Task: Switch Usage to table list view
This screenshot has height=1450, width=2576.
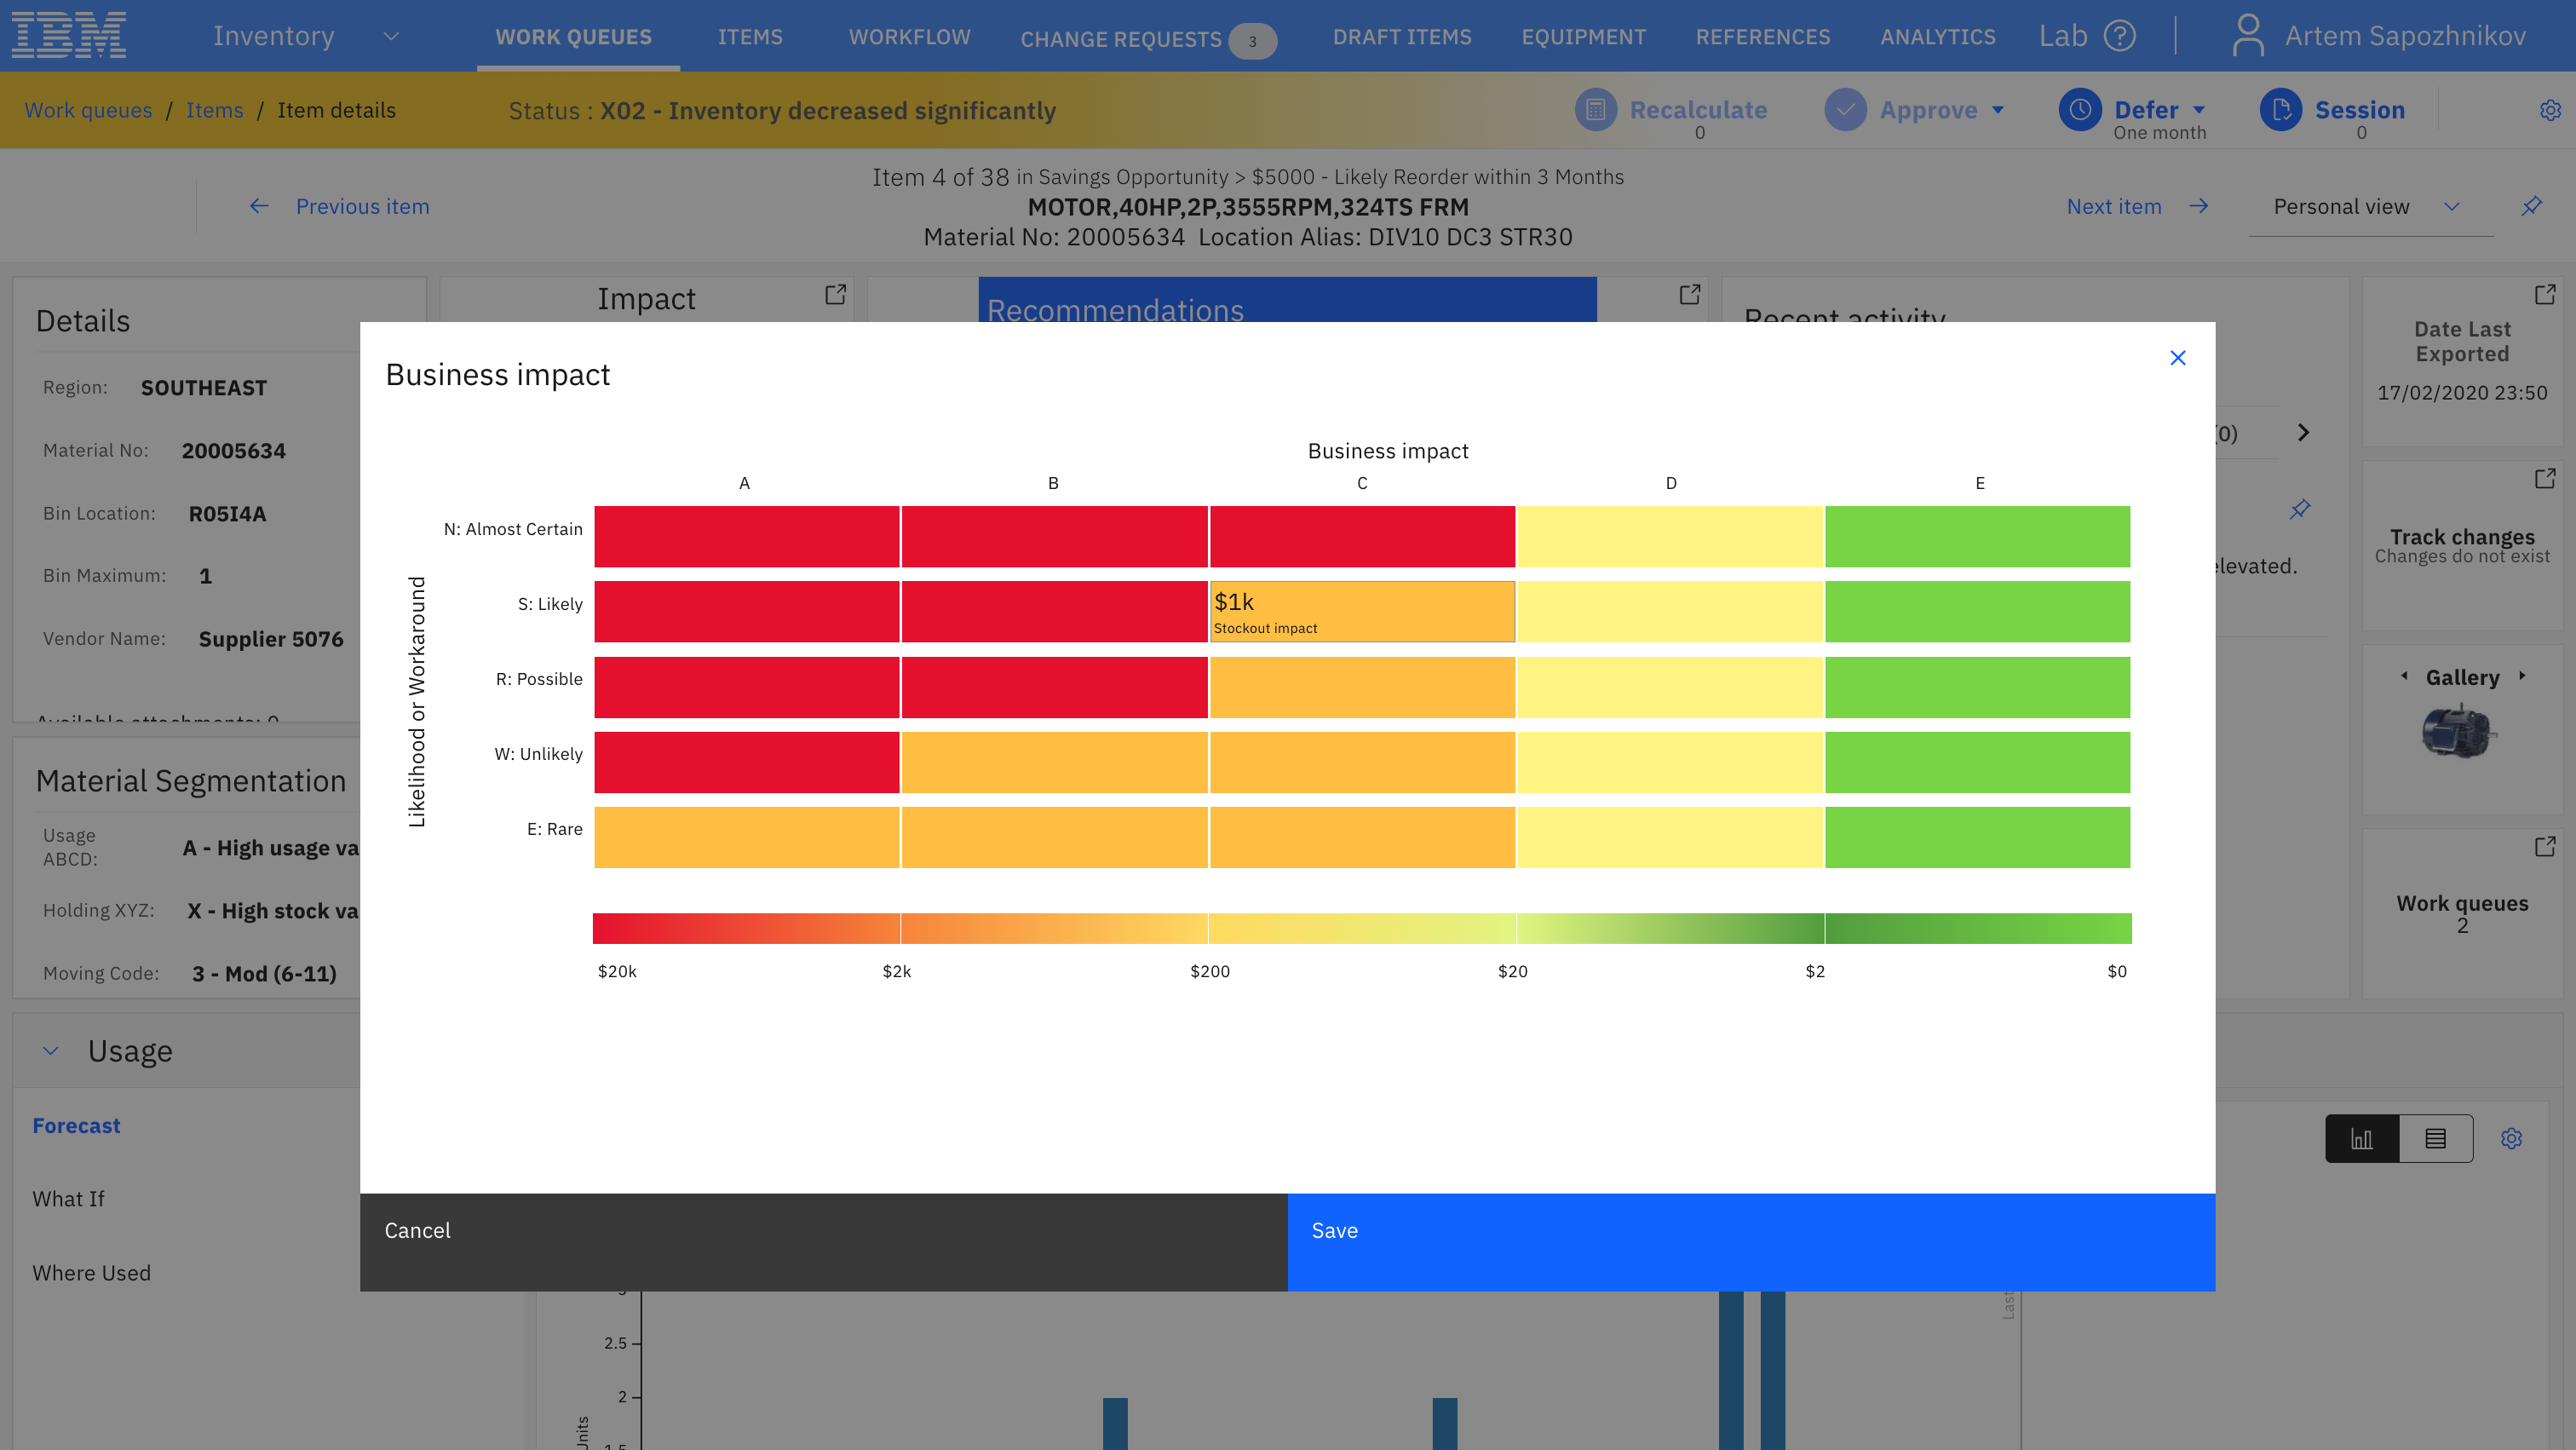Action: point(2436,1139)
